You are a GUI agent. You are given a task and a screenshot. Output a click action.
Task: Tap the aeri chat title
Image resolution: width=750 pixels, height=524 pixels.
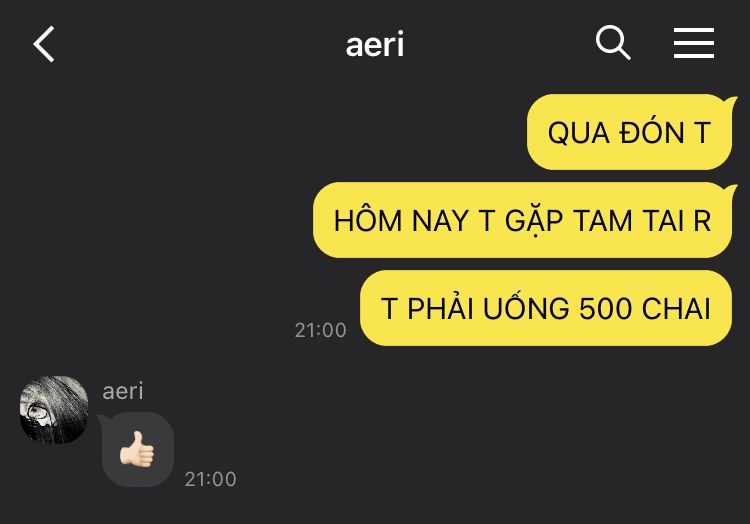click(x=375, y=44)
